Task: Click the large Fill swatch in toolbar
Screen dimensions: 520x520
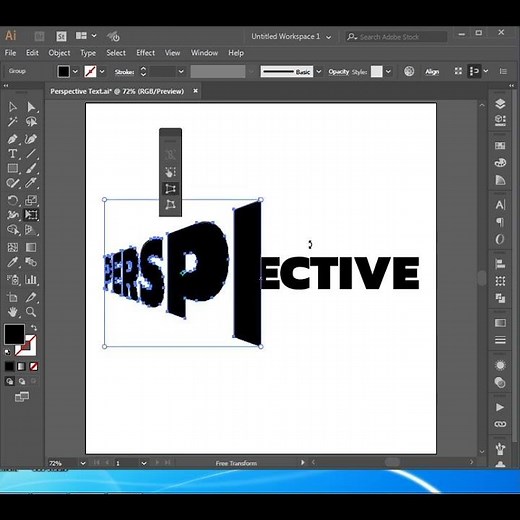Action: point(14,334)
